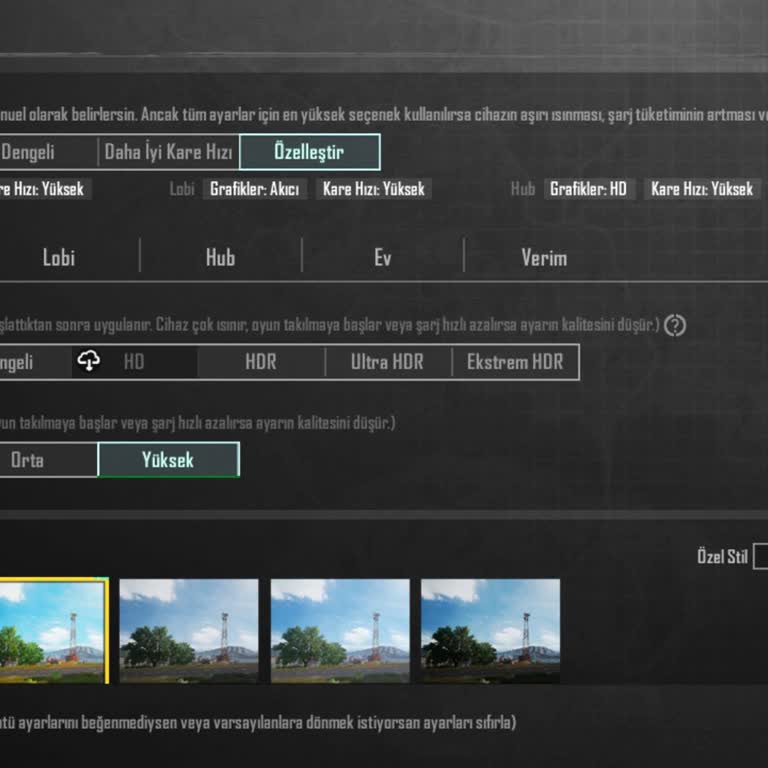This screenshot has height=768, width=768.
Task: Switch to the Verim tab
Action: coord(544,258)
